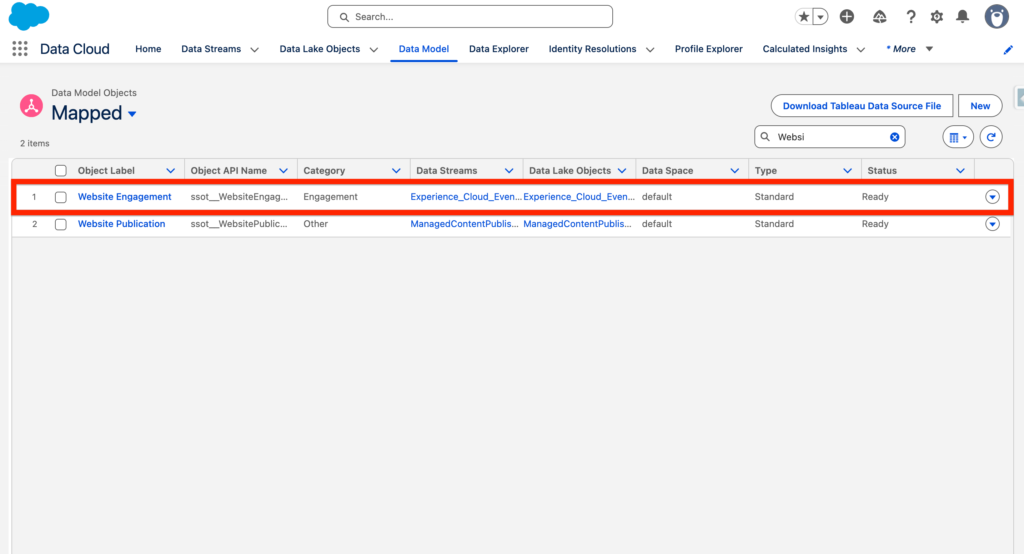This screenshot has height=554, width=1024.
Task: Clear the Websi list search text
Action: coord(895,137)
